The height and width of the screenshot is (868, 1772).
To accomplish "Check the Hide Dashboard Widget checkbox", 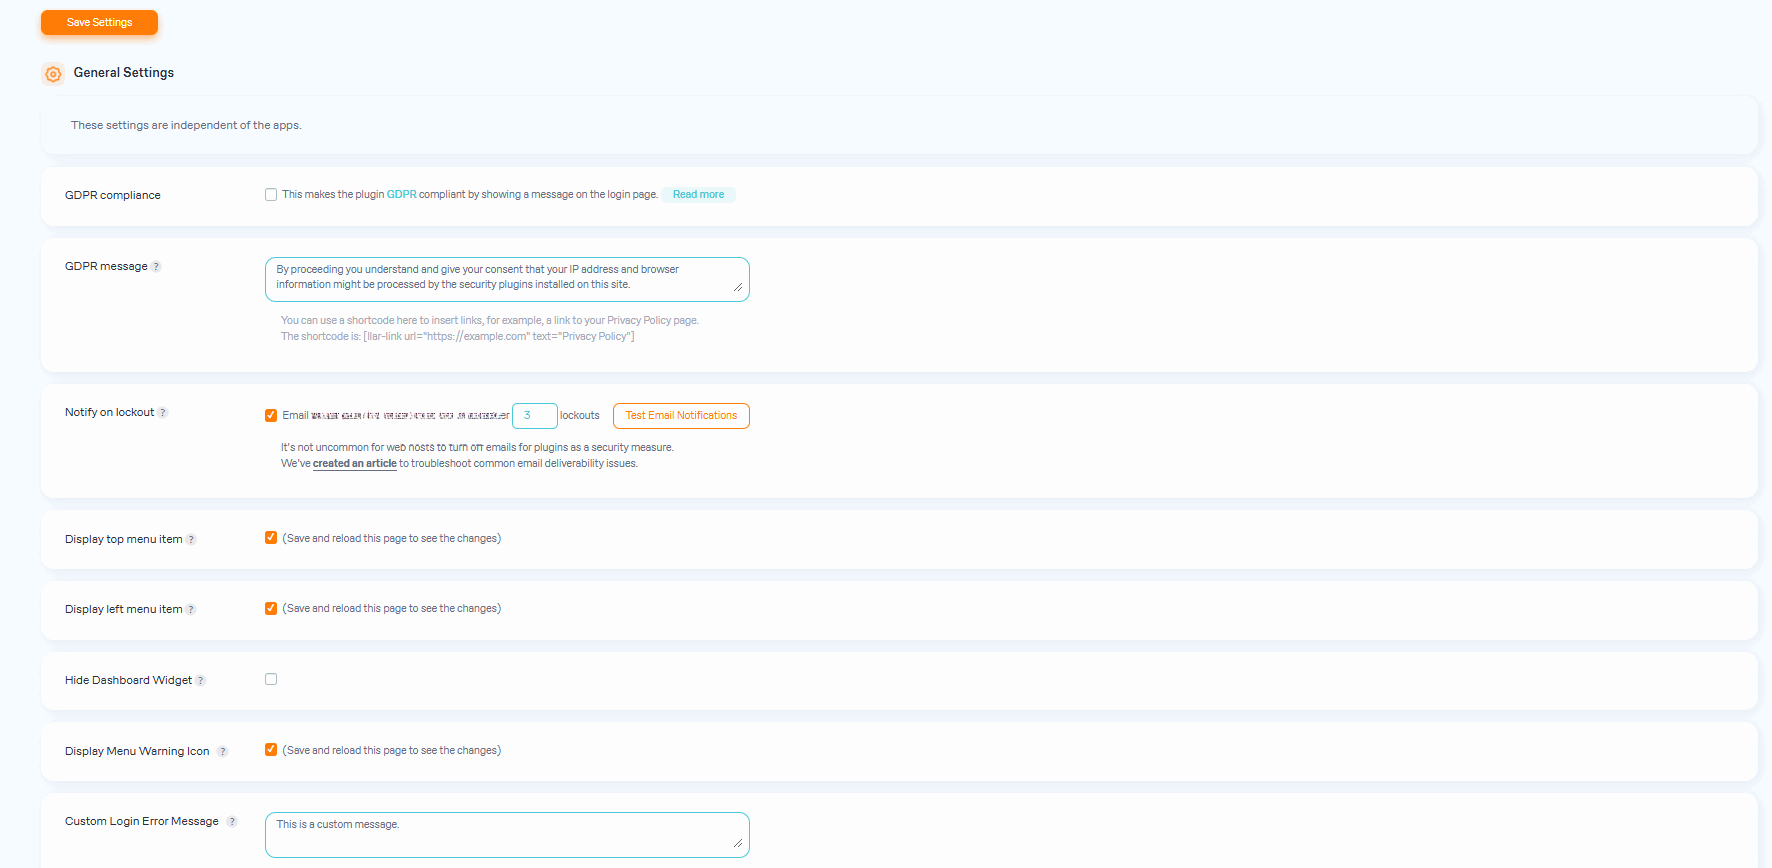I will click(271, 679).
